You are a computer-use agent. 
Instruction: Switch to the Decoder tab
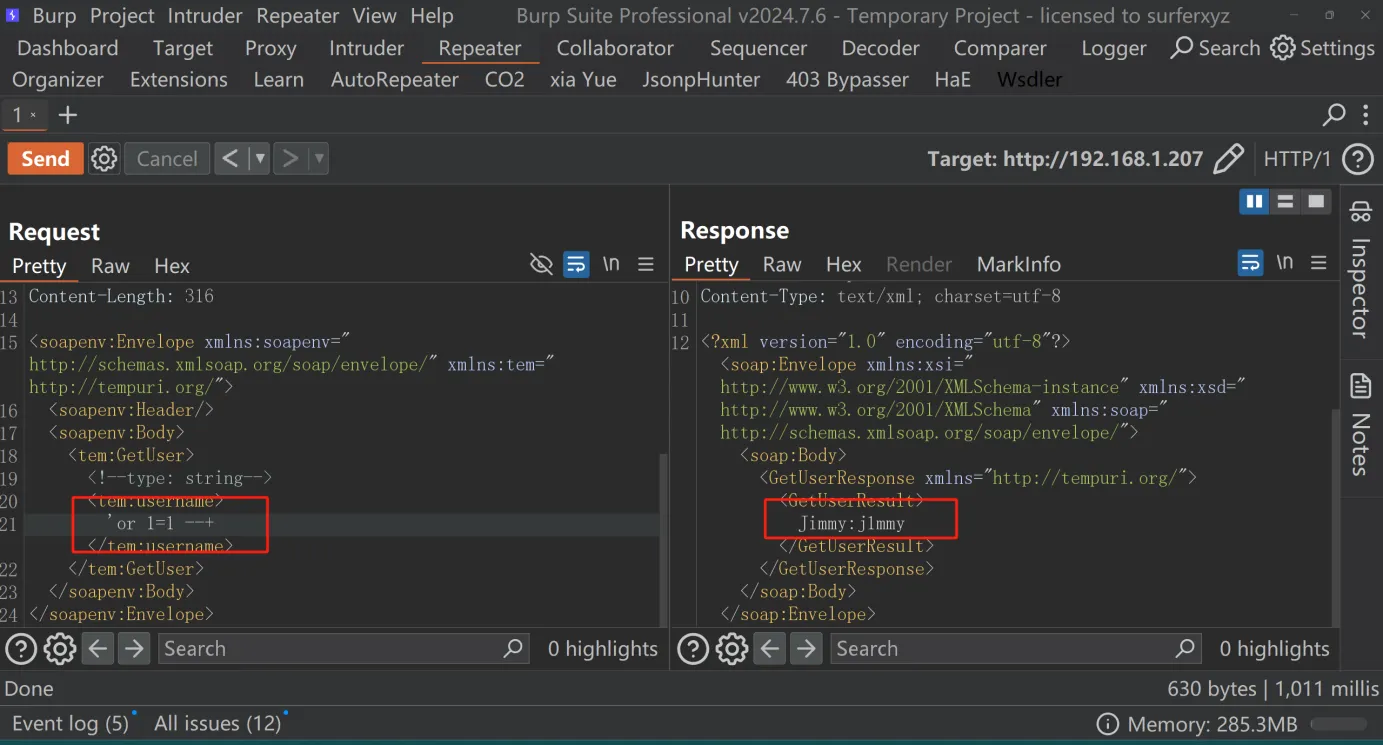pos(881,48)
